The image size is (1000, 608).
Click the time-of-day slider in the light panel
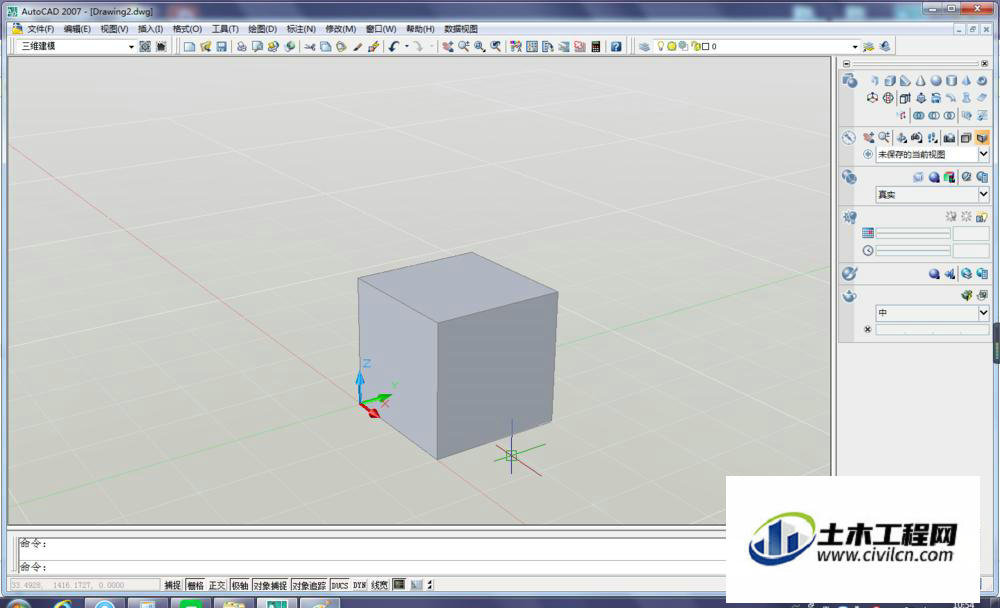coord(913,251)
